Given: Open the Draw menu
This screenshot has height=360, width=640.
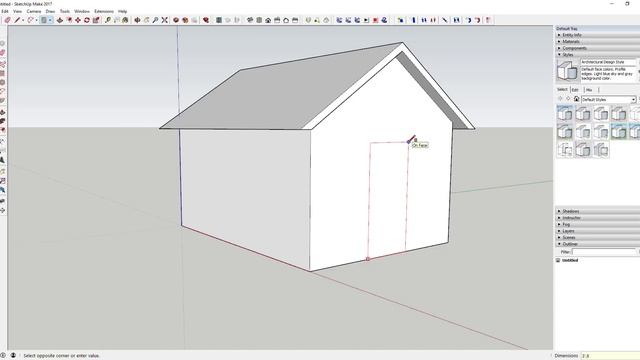Looking at the screenshot, I should pyautogui.click(x=50, y=11).
